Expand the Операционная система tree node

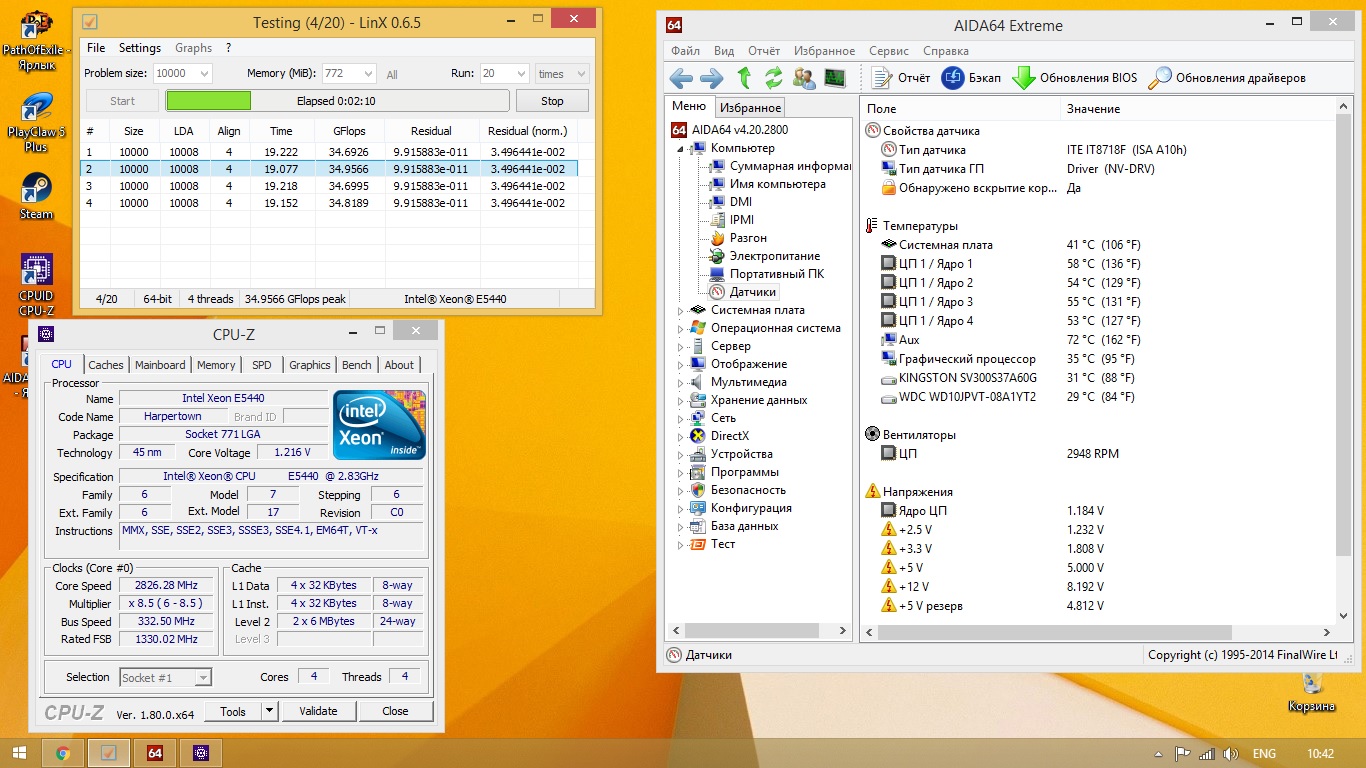coord(681,328)
